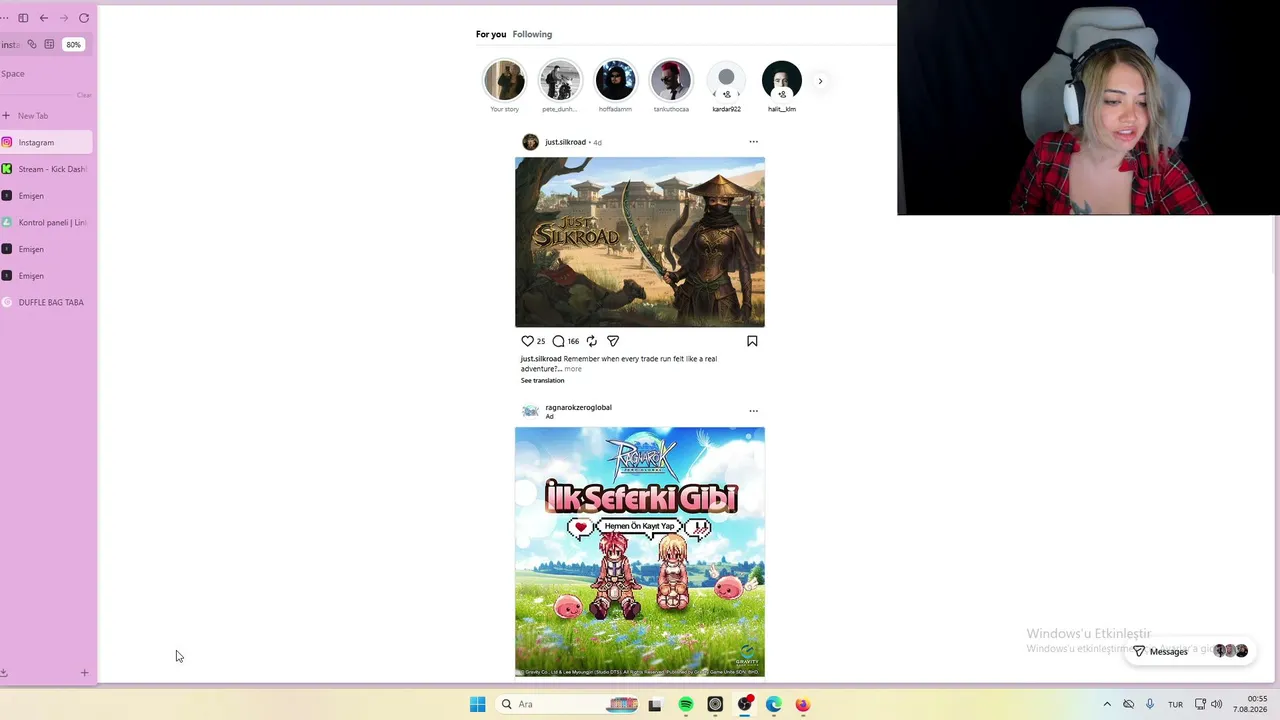Screen dimensions: 1280x720
Task: Open the Kontrol paneli browser tab
Action: click(x=46, y=222)
